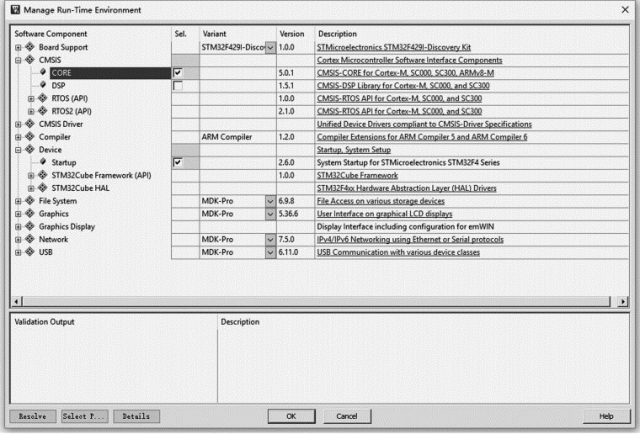Open the STM32F429I-Discovery variant dropdown

coord(270,47)
